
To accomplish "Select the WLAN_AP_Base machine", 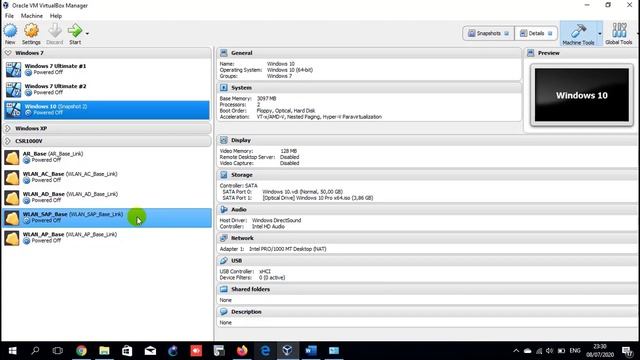I will click(107, 238).
